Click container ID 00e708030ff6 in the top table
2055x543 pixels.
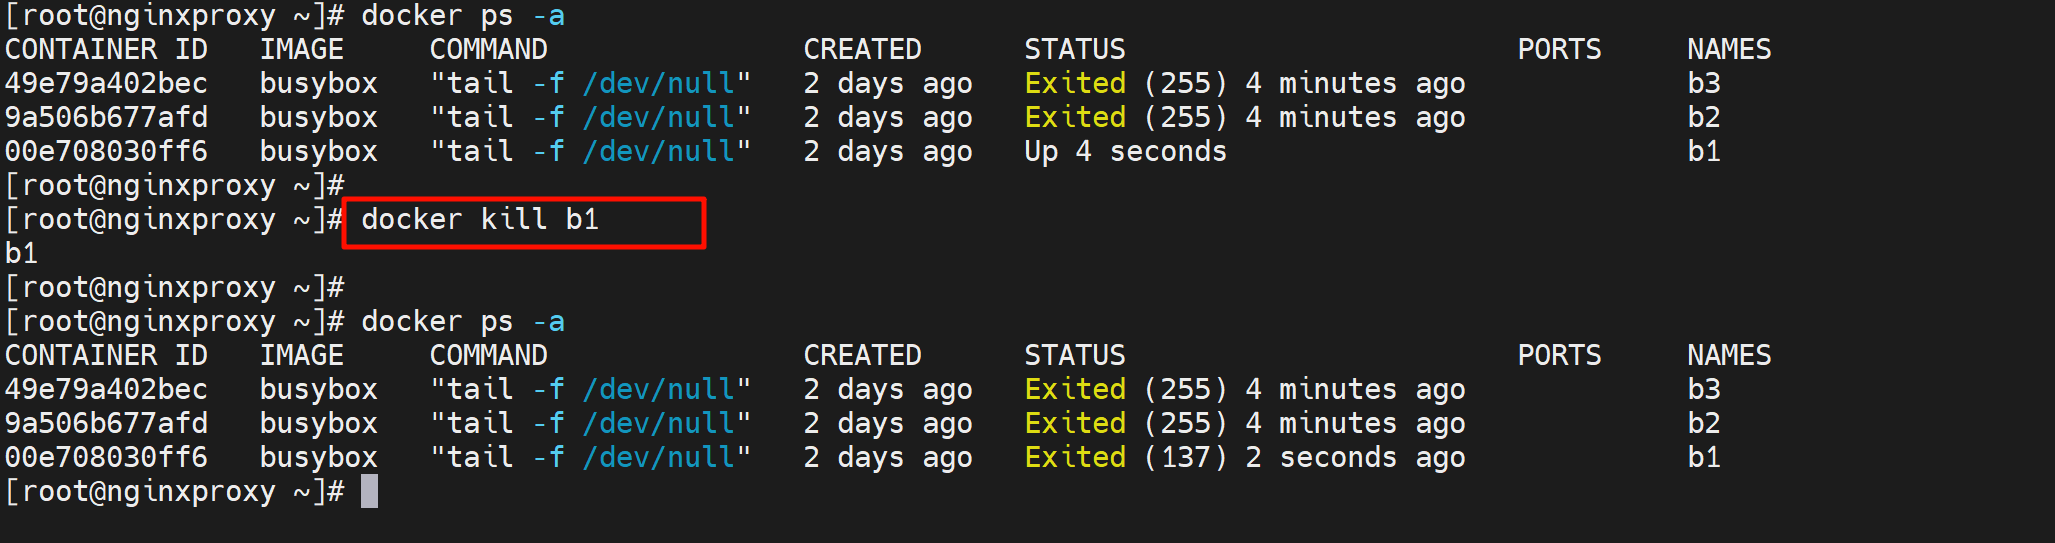[106, 152]
